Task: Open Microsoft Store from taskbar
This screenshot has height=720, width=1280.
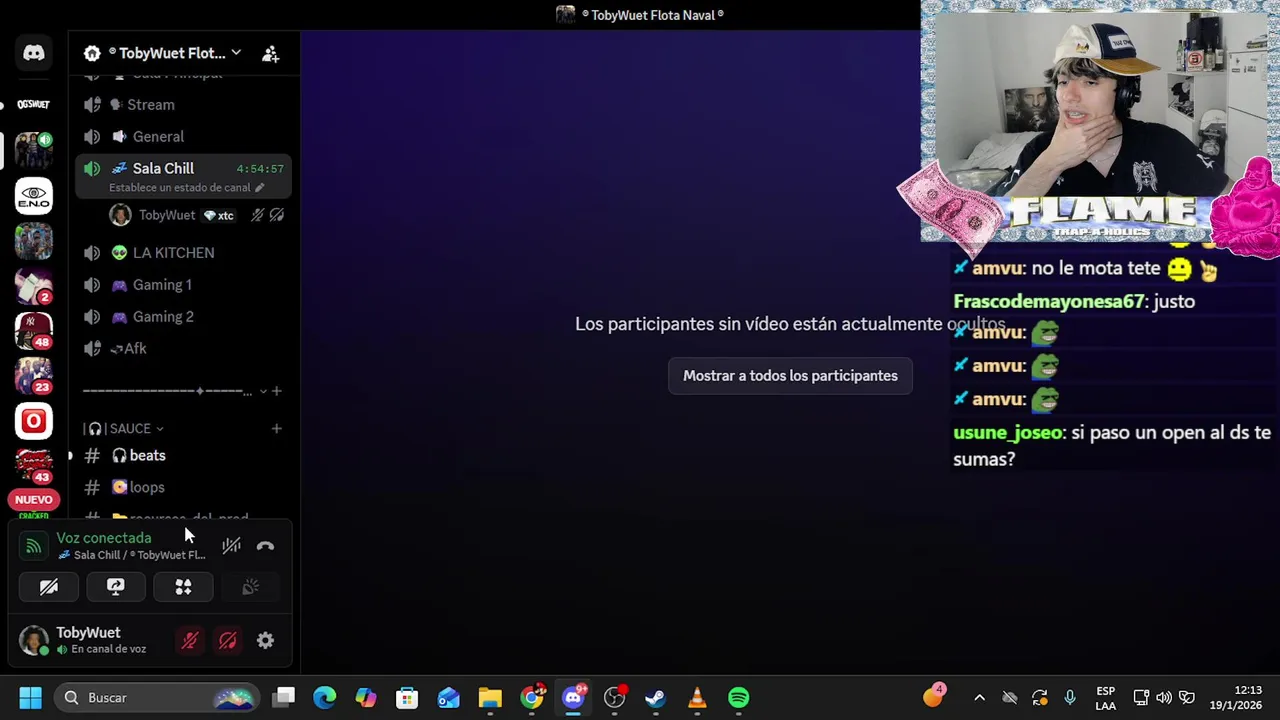Action: [407, 698]
